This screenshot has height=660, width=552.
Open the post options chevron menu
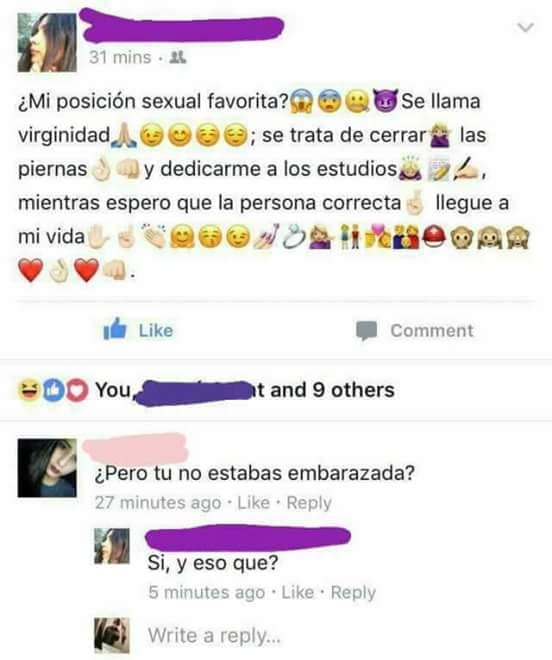[x=525, y=27]
